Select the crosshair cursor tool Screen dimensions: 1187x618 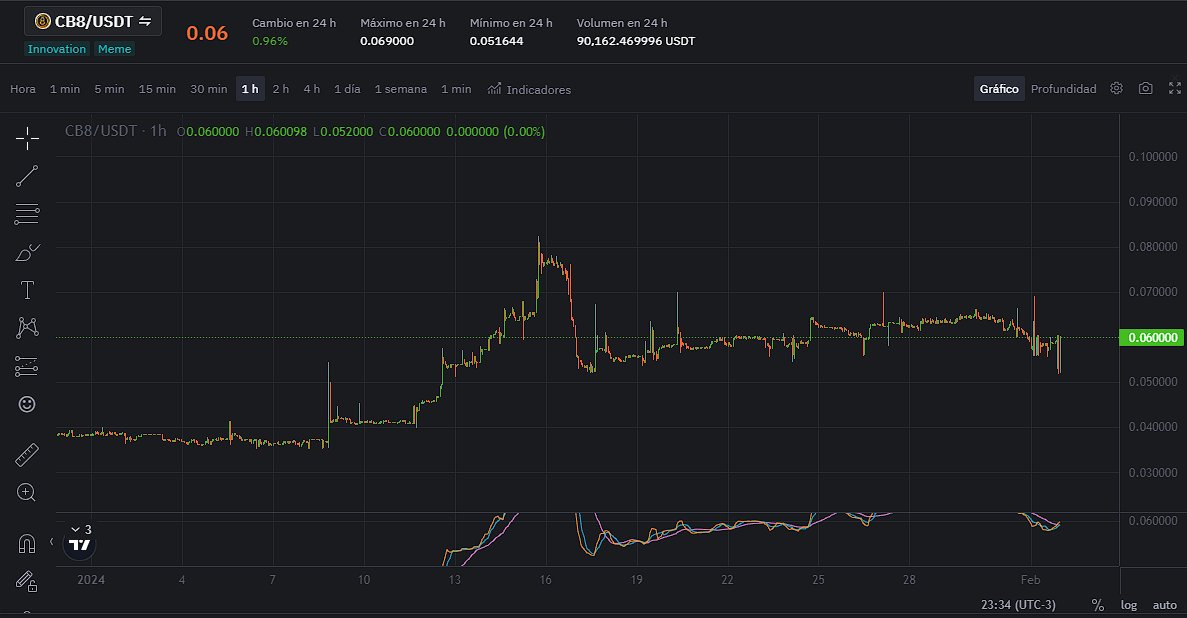[27, 139]
